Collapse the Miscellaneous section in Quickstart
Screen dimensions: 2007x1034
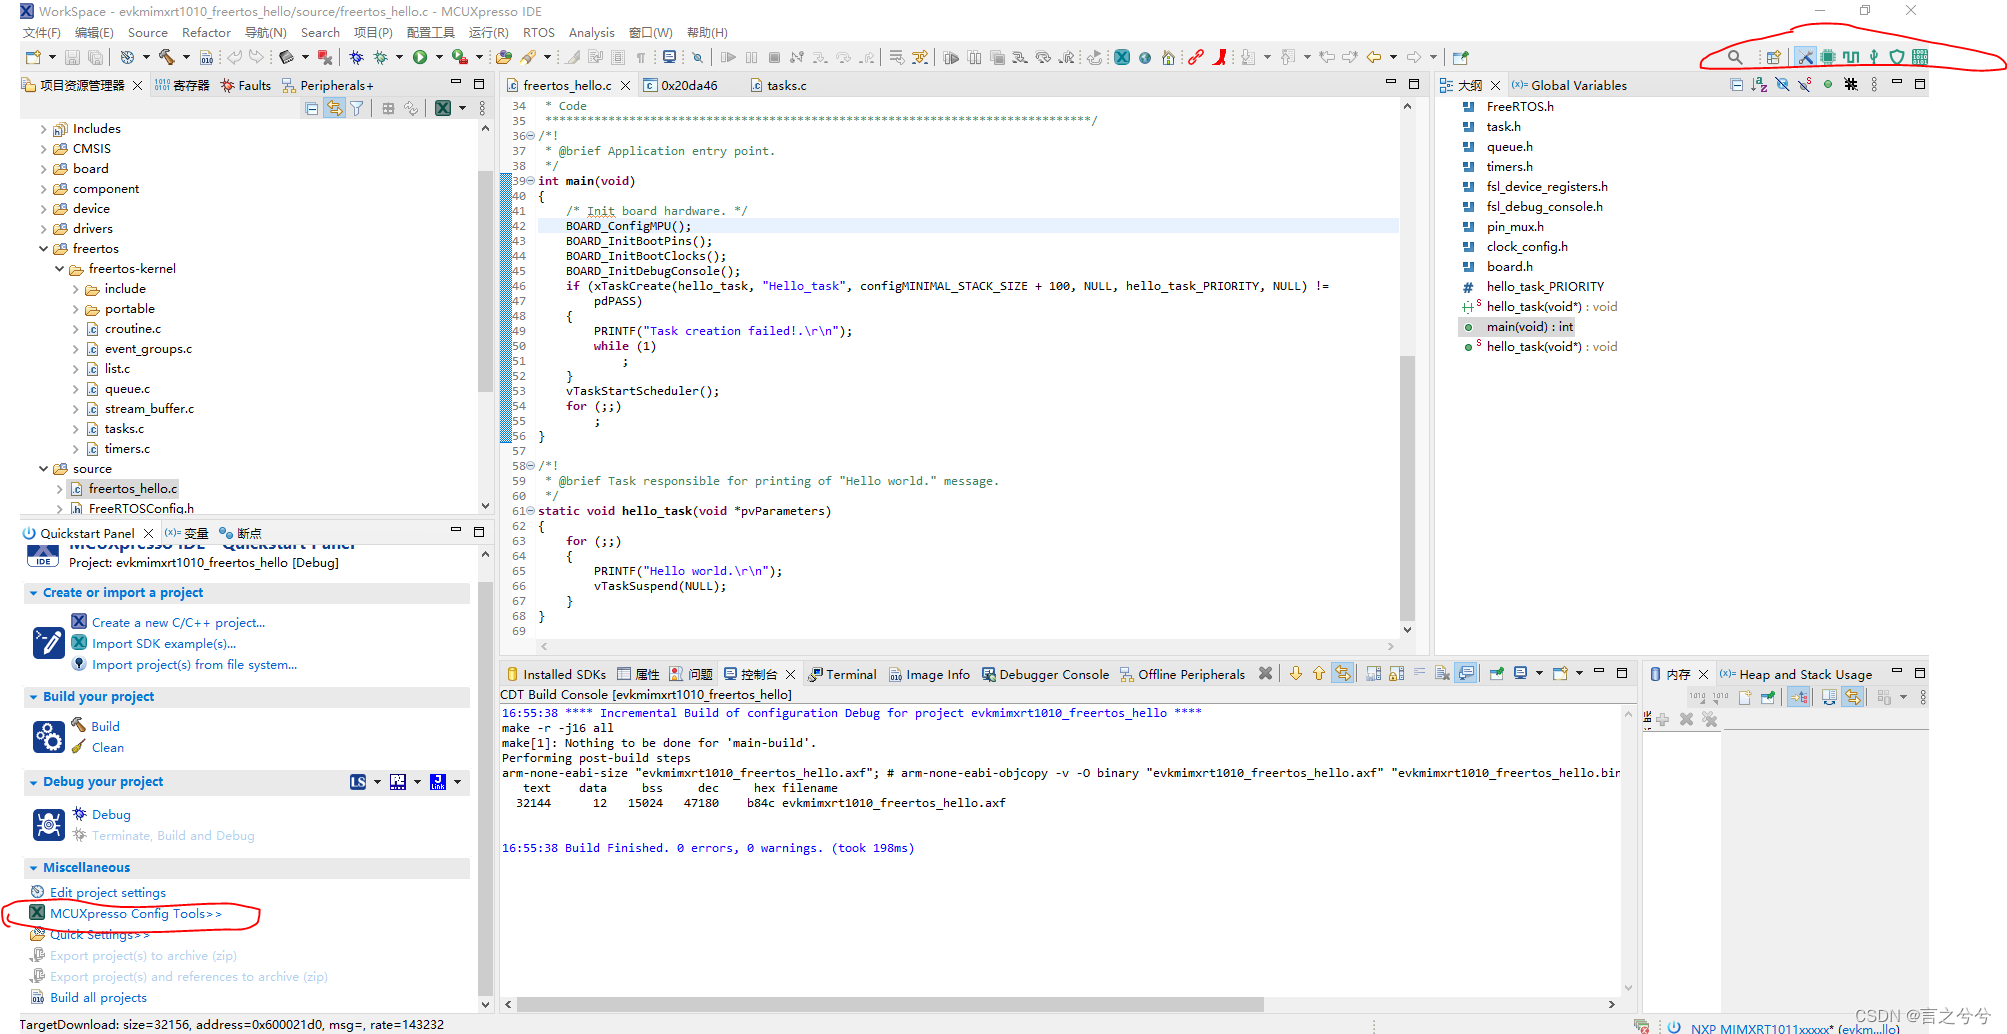click(x=33, y=868)
